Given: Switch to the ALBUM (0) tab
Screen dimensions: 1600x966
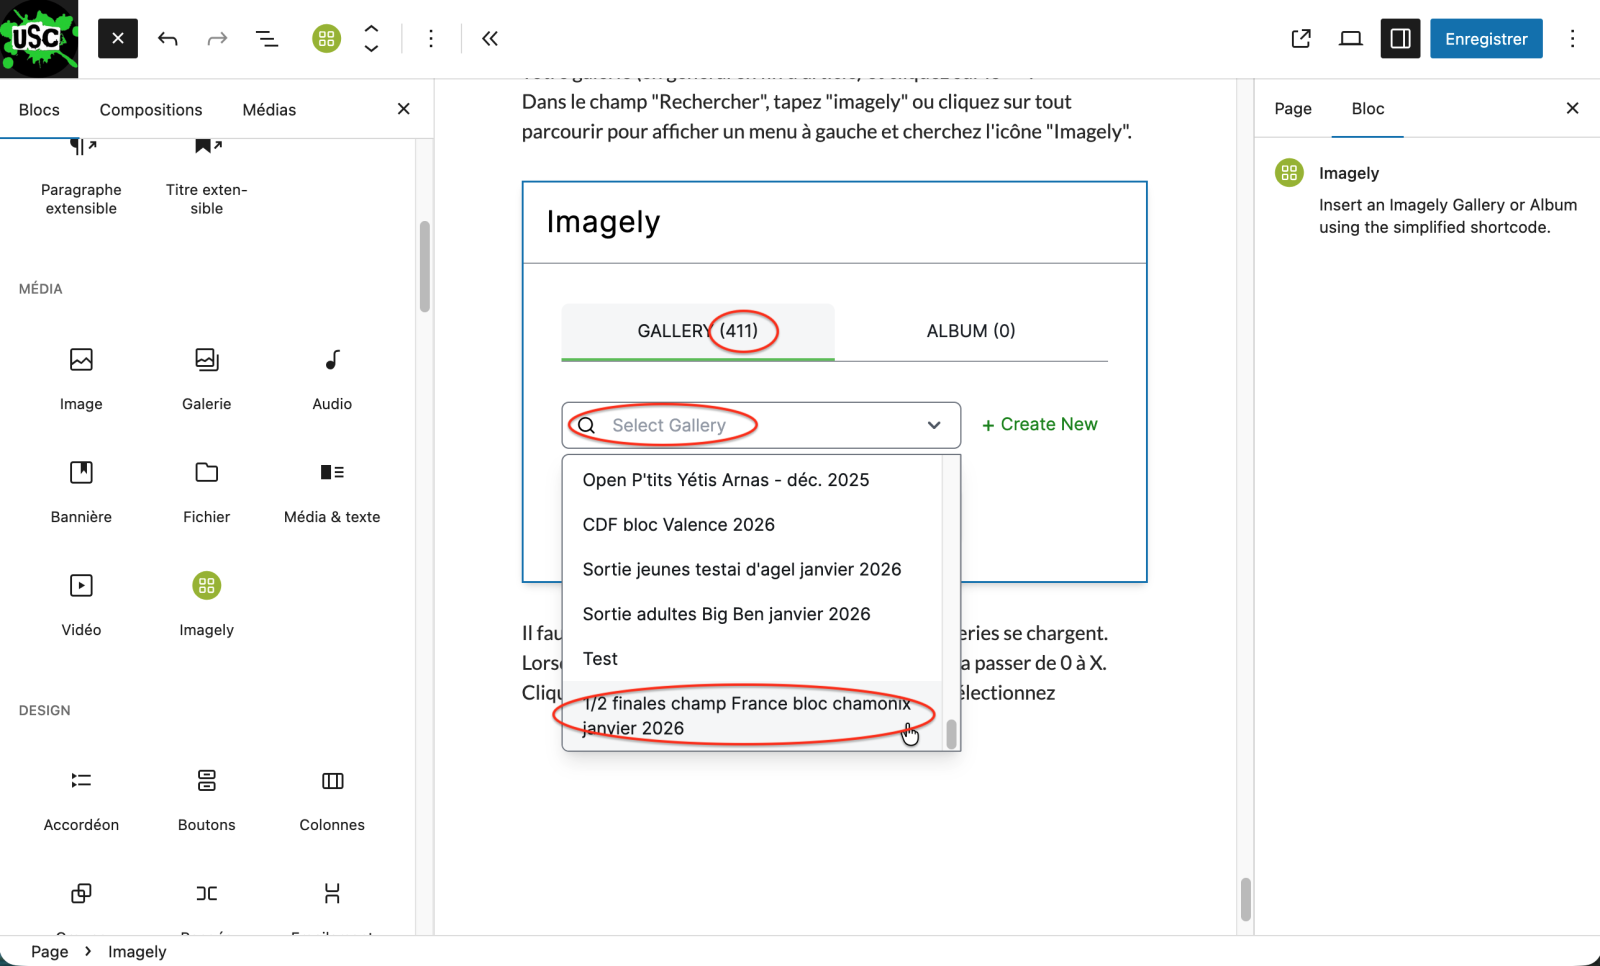Looking at the screenshot, I should click(970, 331).
